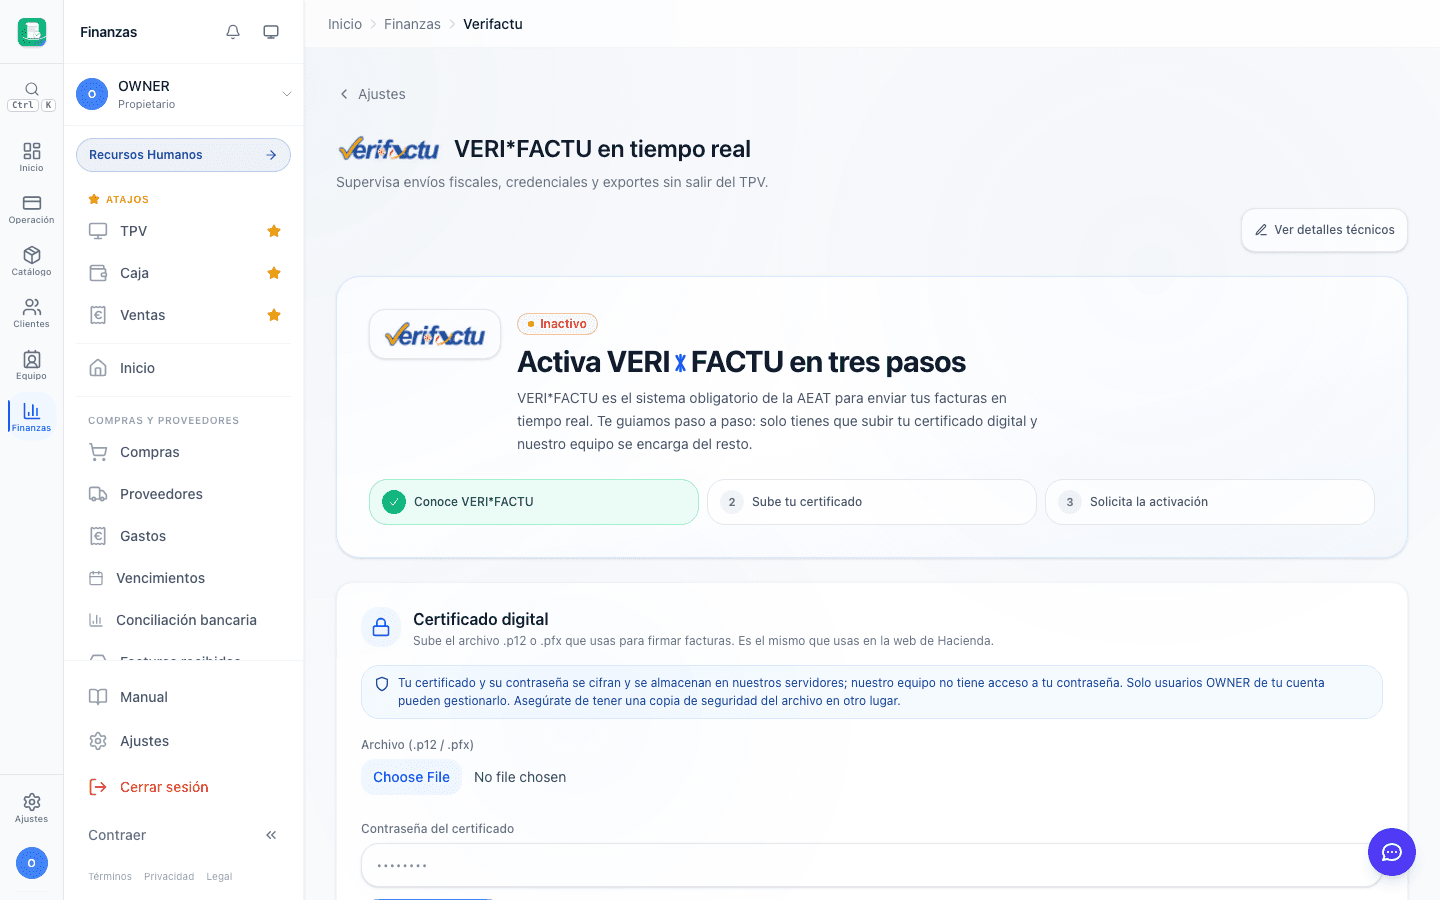Screen dimensions: 1440x900
Task: Click Ver detalles técnicos button
Action: click(x=1324, y=230)
